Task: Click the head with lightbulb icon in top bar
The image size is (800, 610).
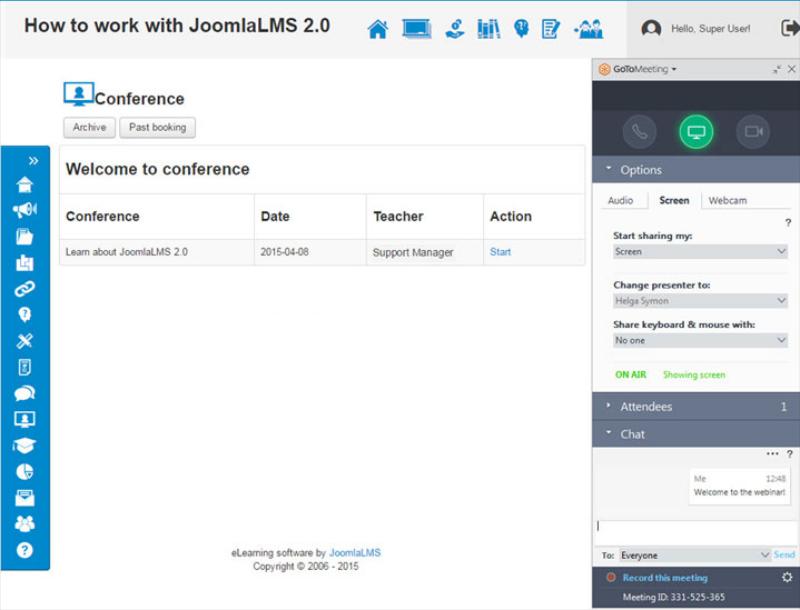Action: tap(521, 29)
